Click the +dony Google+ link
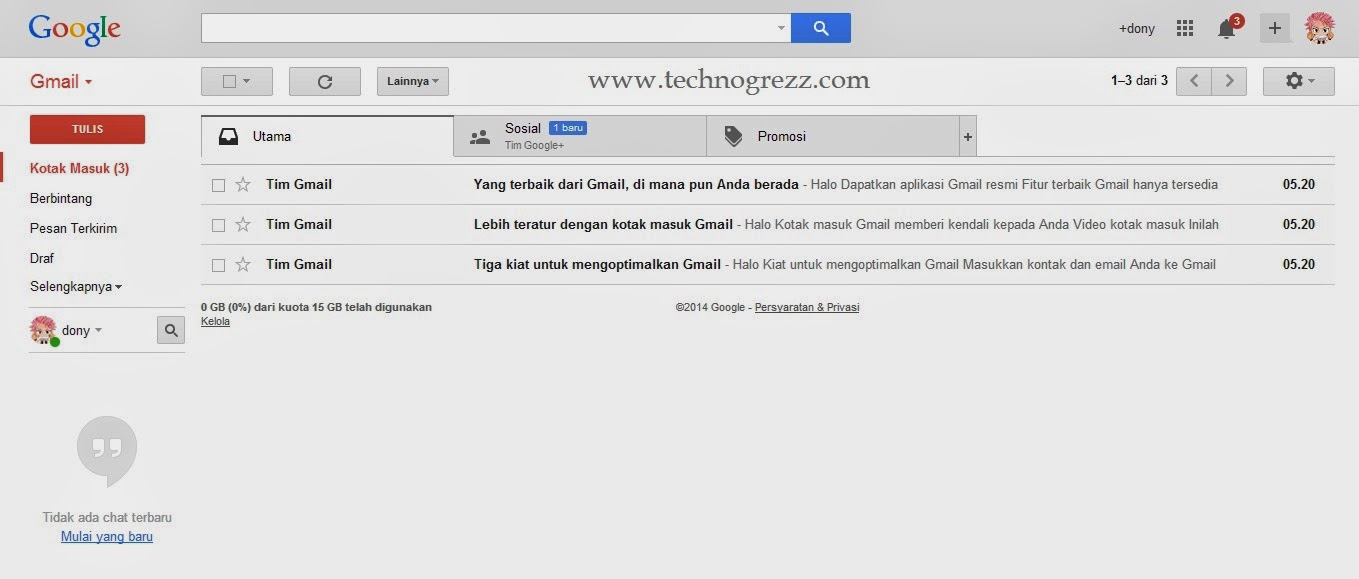 (1136, 29)
